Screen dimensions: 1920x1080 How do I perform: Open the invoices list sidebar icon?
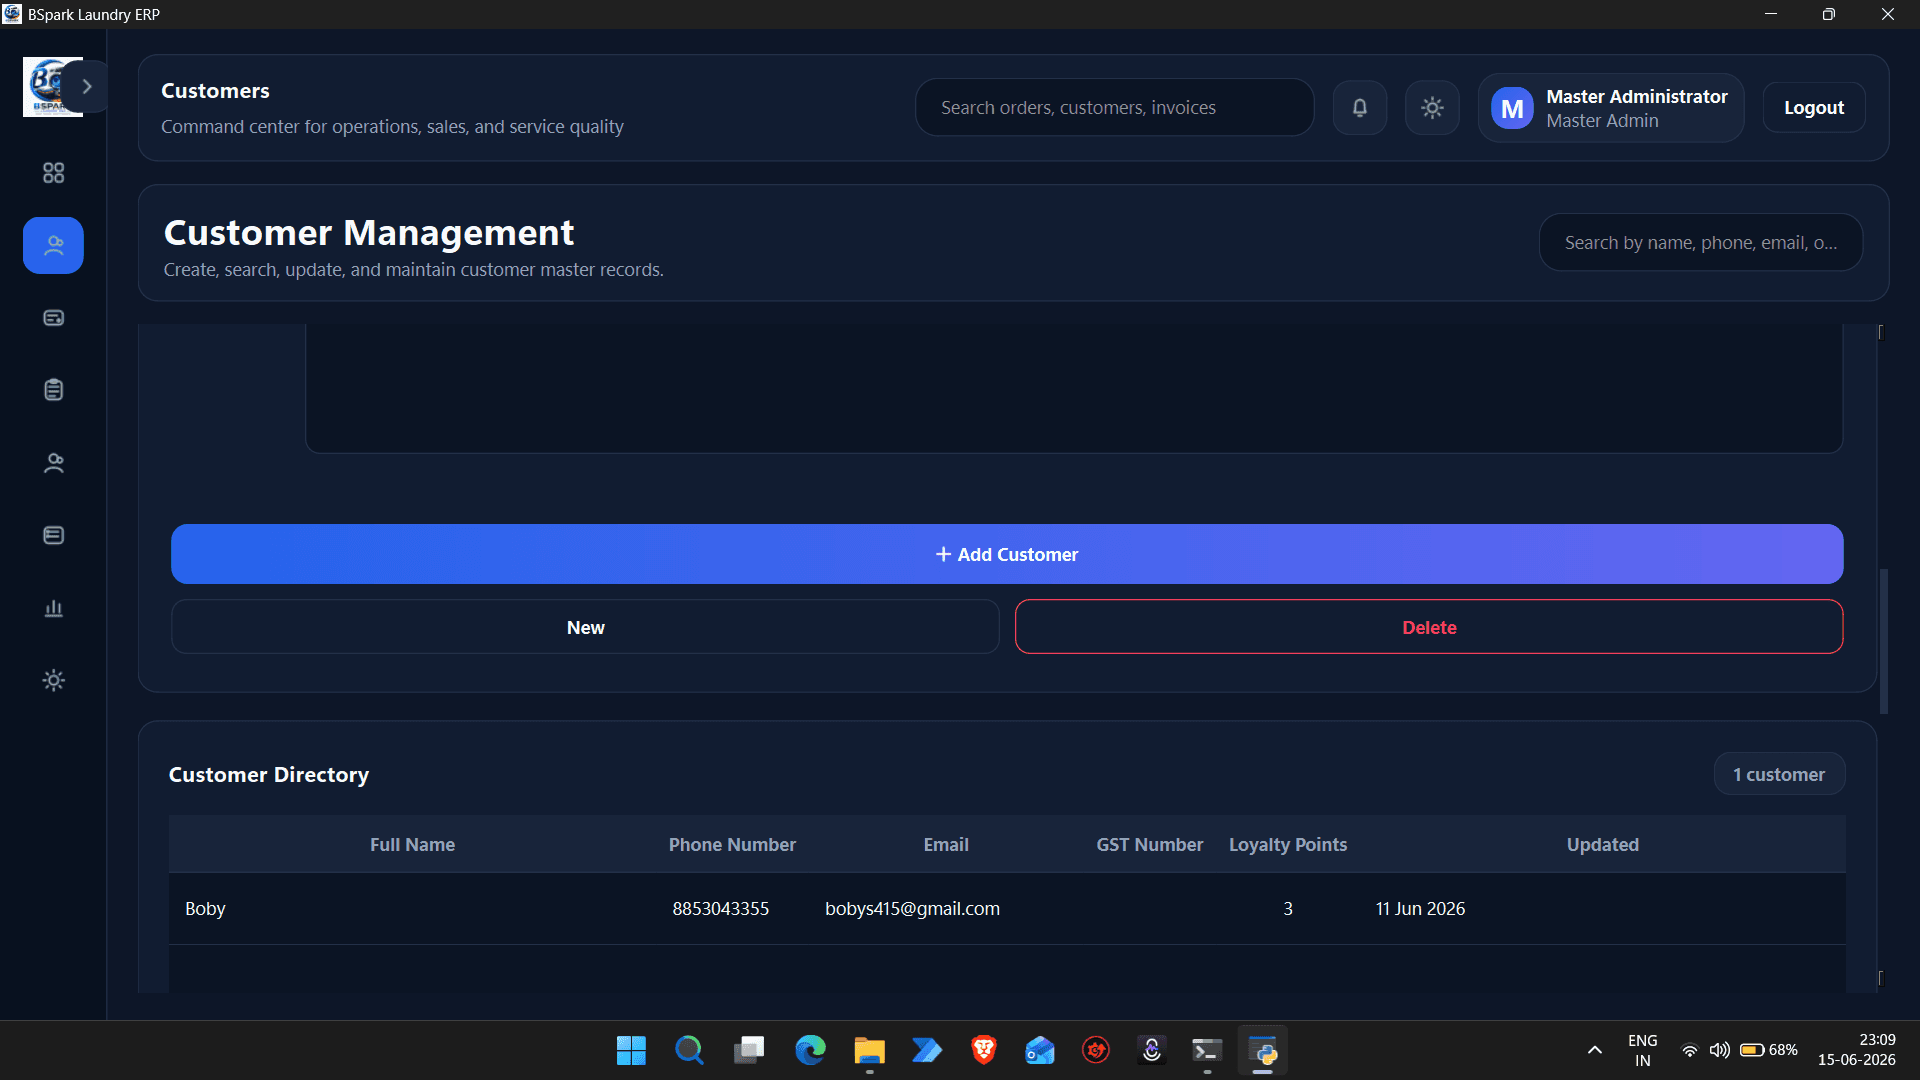[54, 535]
